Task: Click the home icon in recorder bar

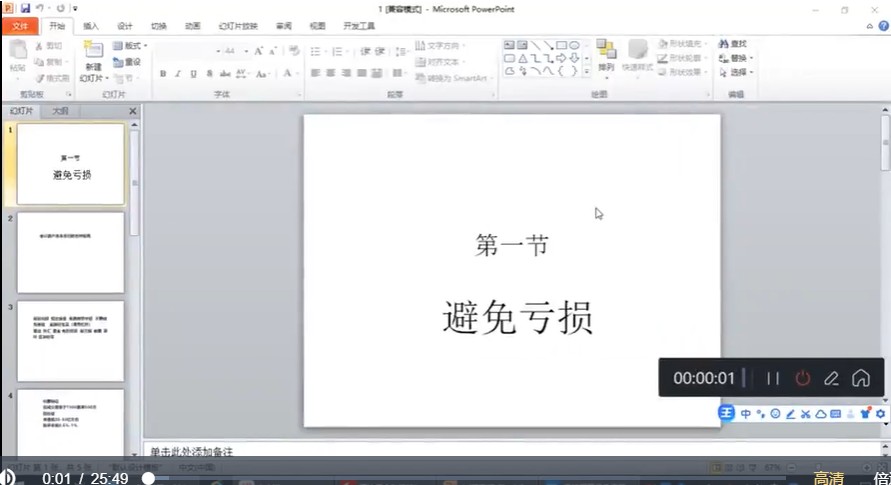Action: point(860,378)
